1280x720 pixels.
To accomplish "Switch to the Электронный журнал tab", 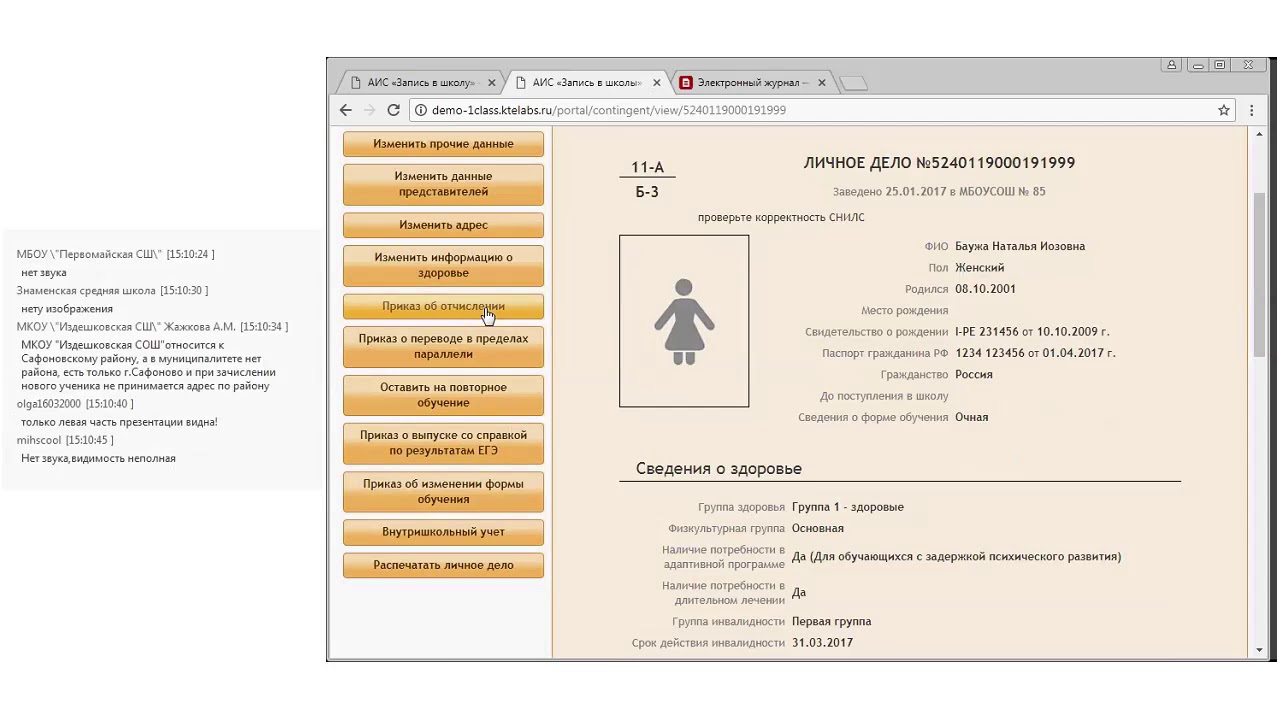I will 752,83.
